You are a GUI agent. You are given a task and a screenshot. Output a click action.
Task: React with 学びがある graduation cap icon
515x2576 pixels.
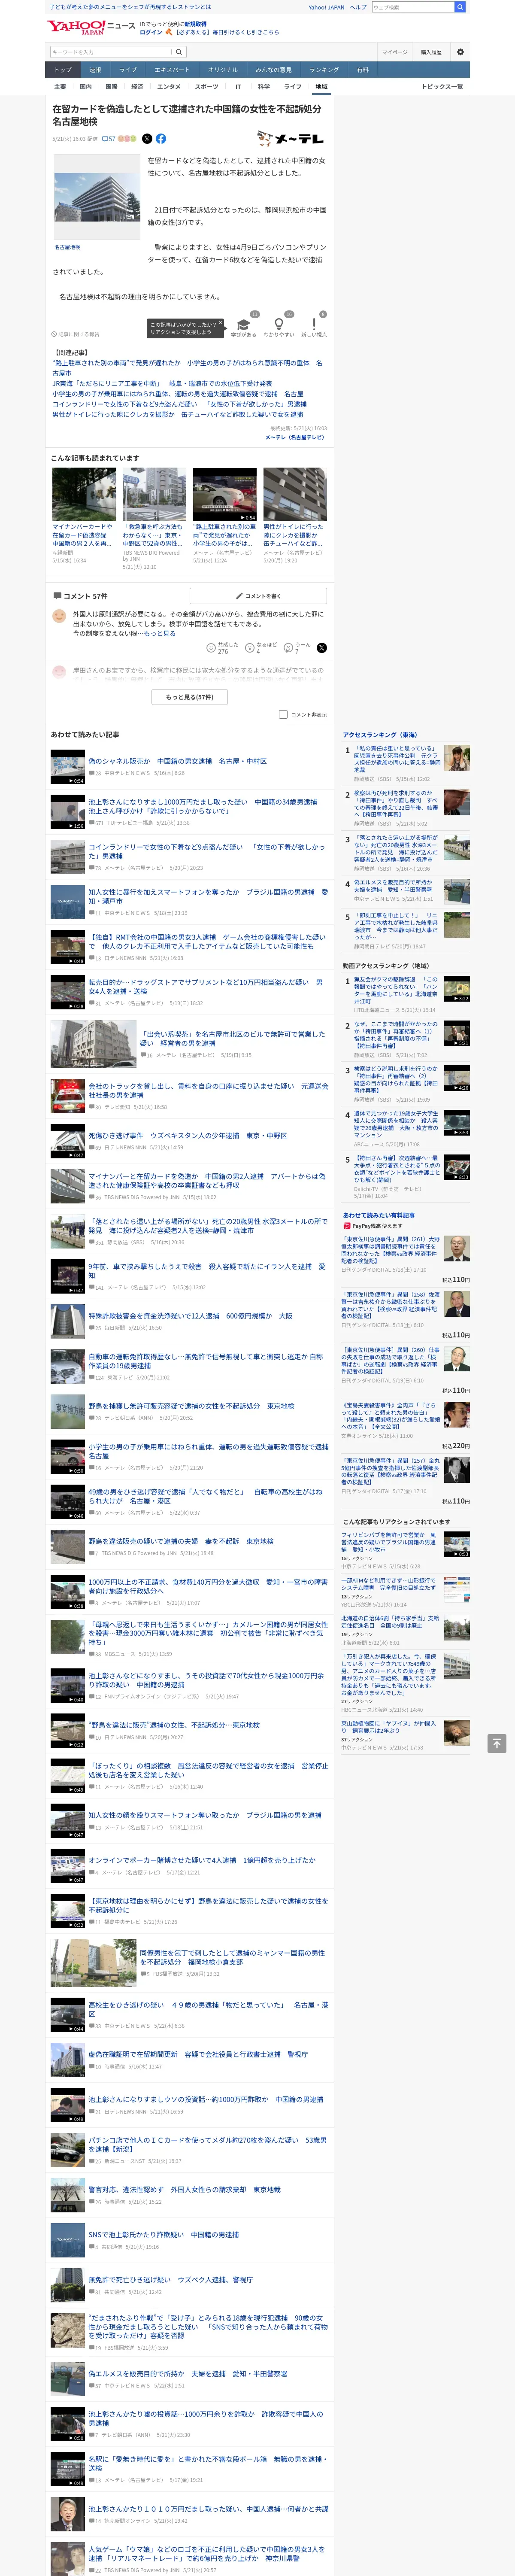coord(243,325)
